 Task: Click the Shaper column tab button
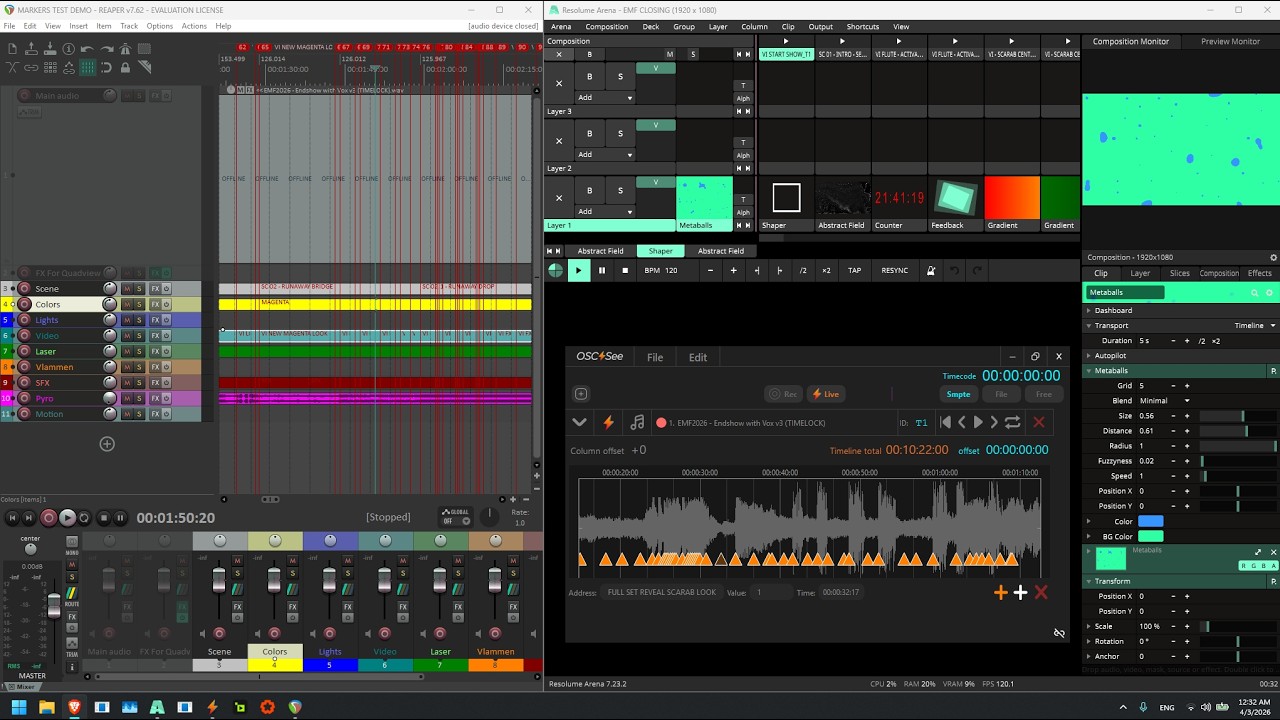coord(661,251)
